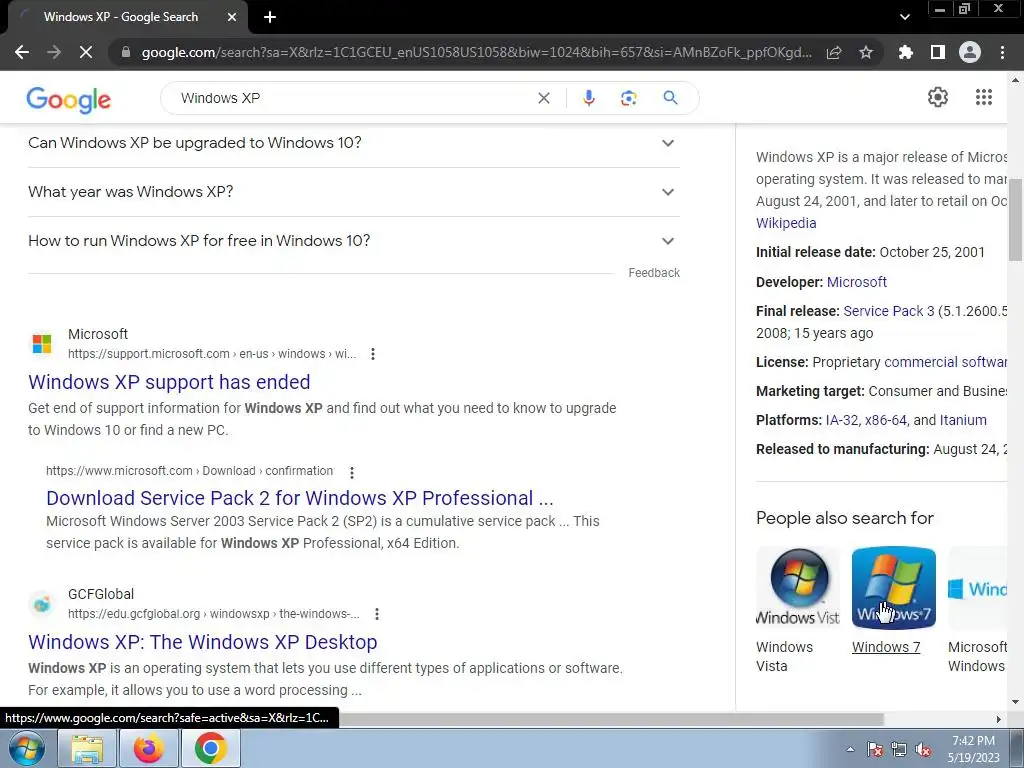Switch to Chrome on the taskbar

coord(210,748)
